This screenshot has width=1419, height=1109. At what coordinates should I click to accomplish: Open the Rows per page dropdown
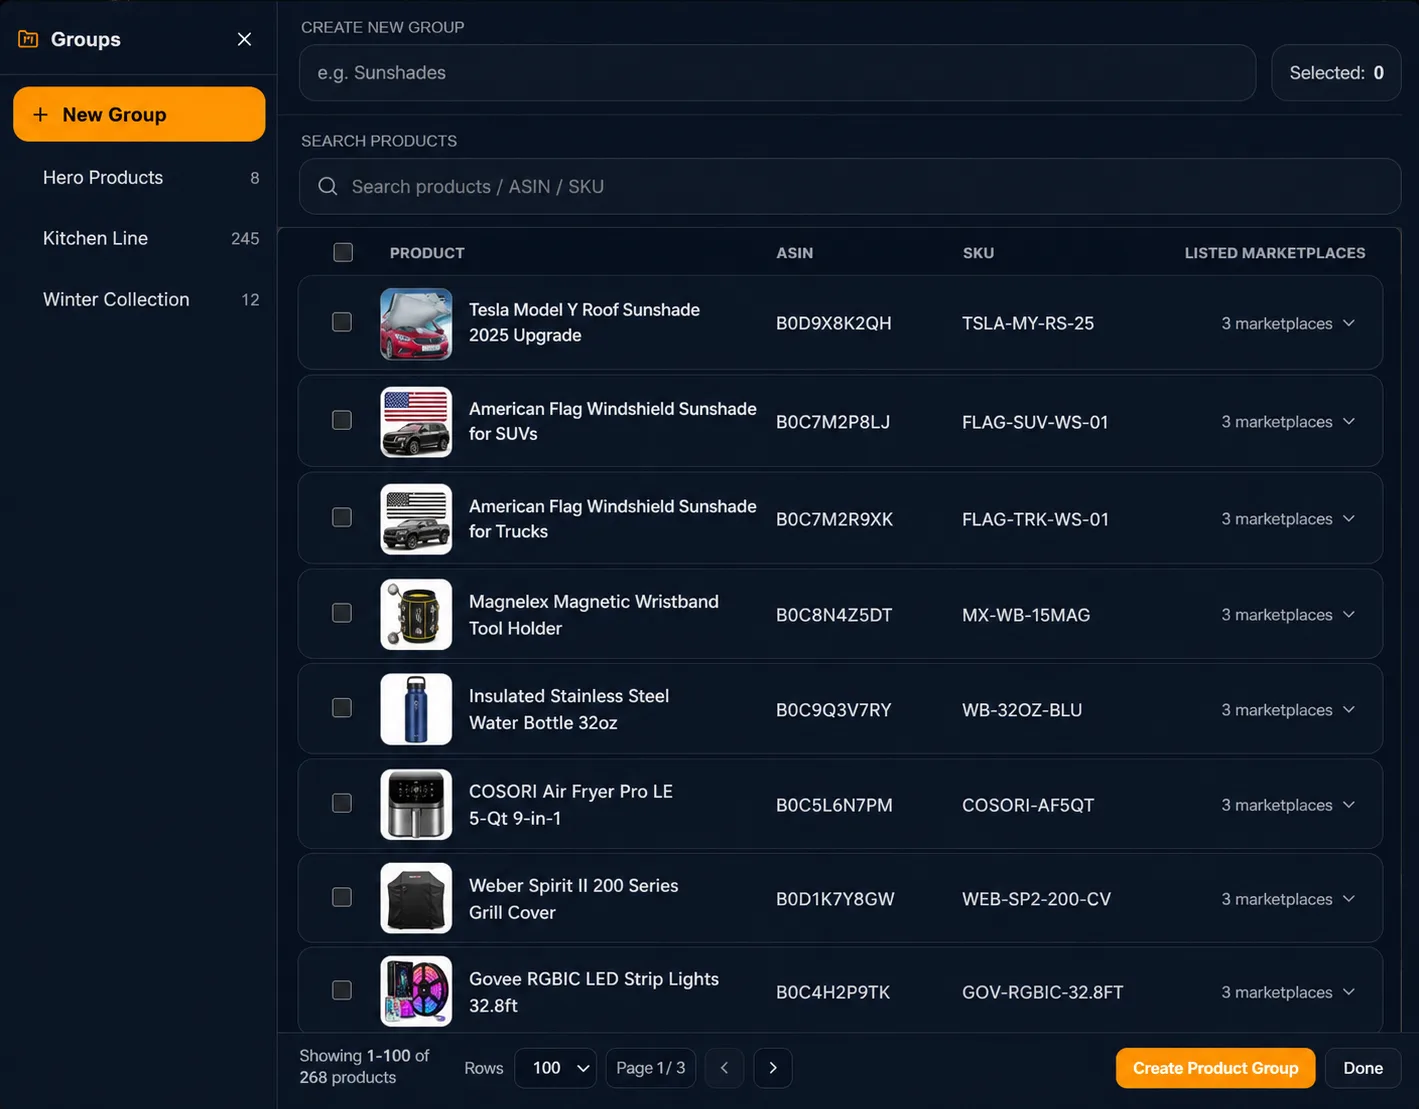556,1068
